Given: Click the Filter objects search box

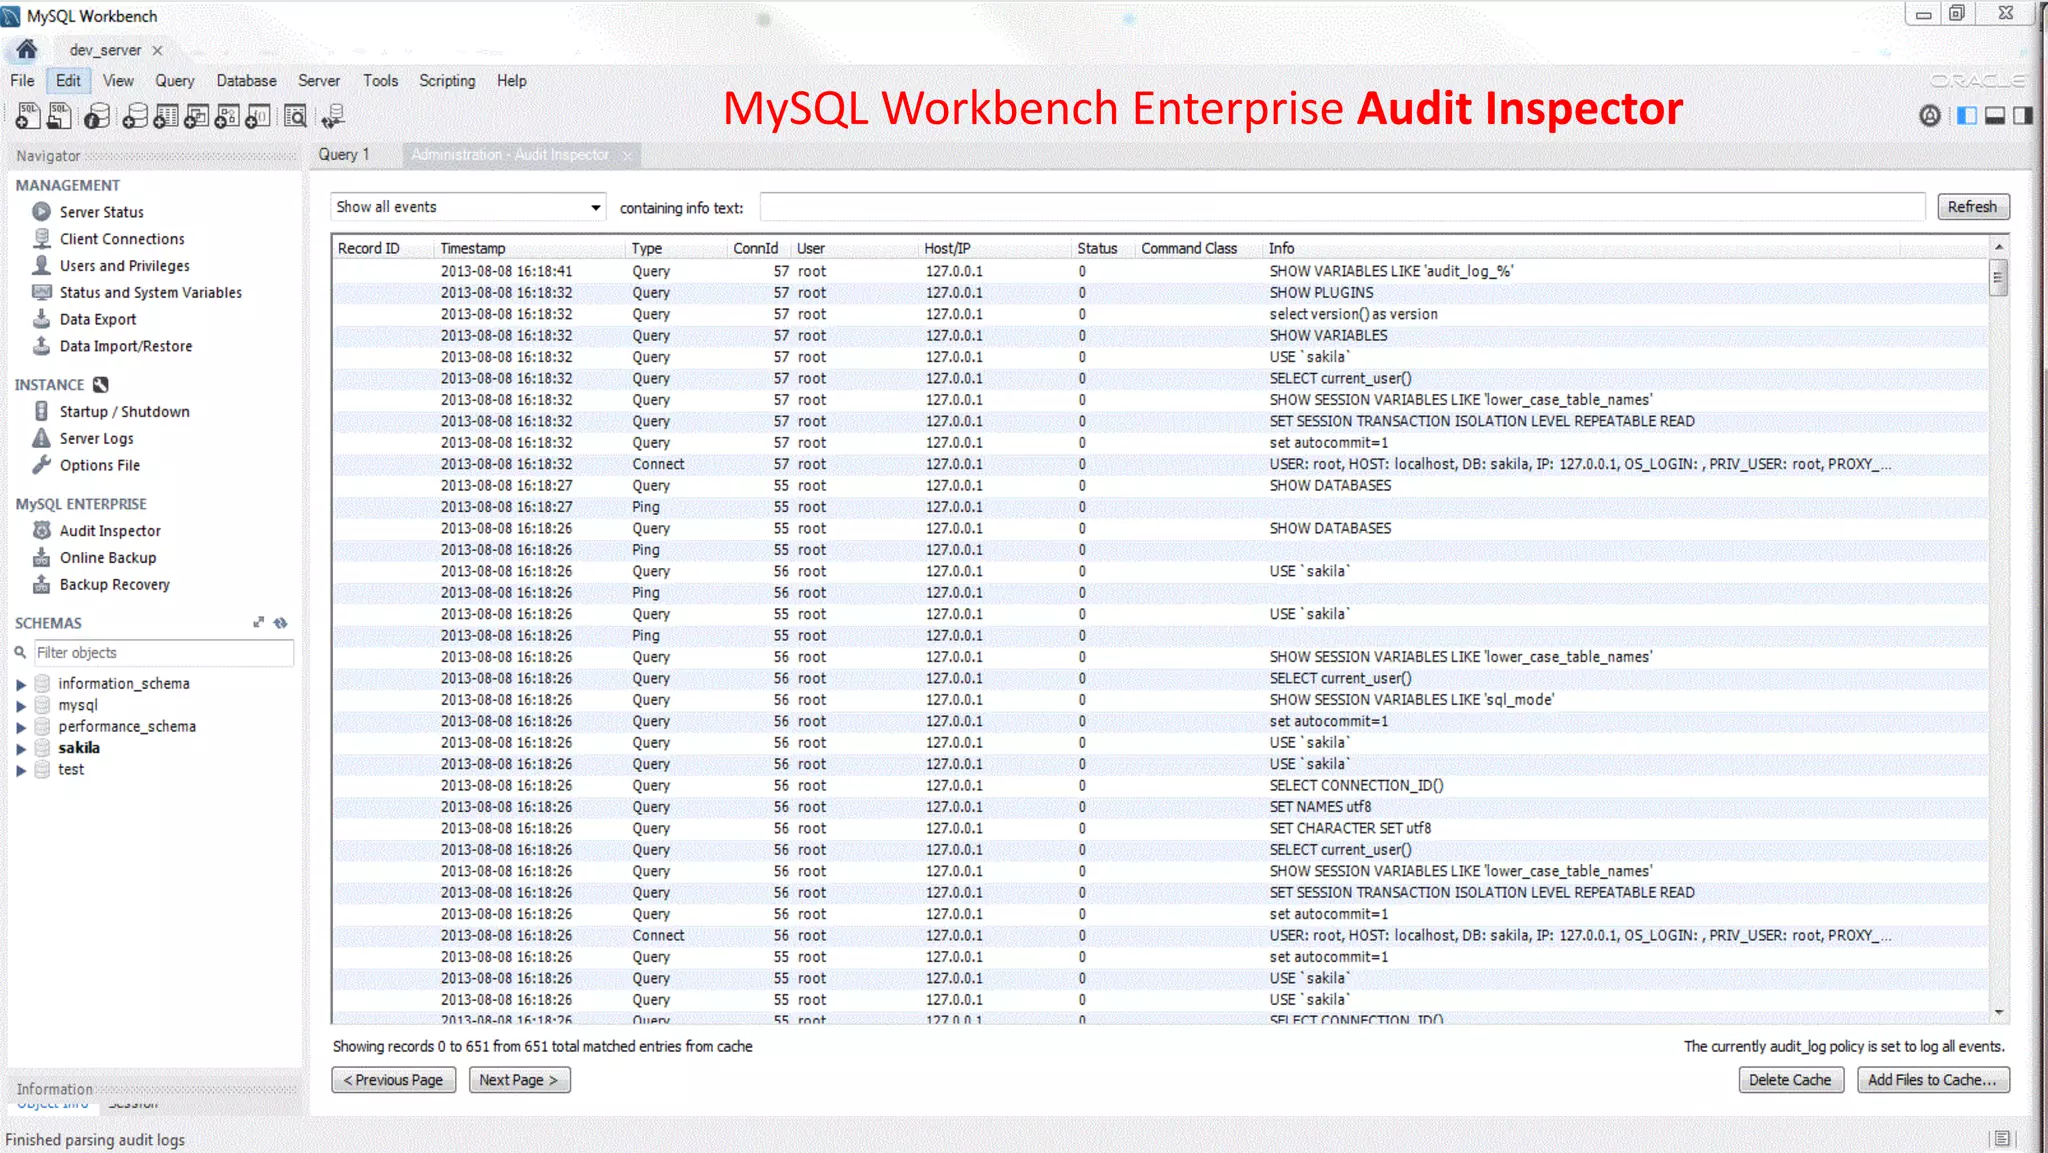Looking at the screenshot, I should [164, 653].
